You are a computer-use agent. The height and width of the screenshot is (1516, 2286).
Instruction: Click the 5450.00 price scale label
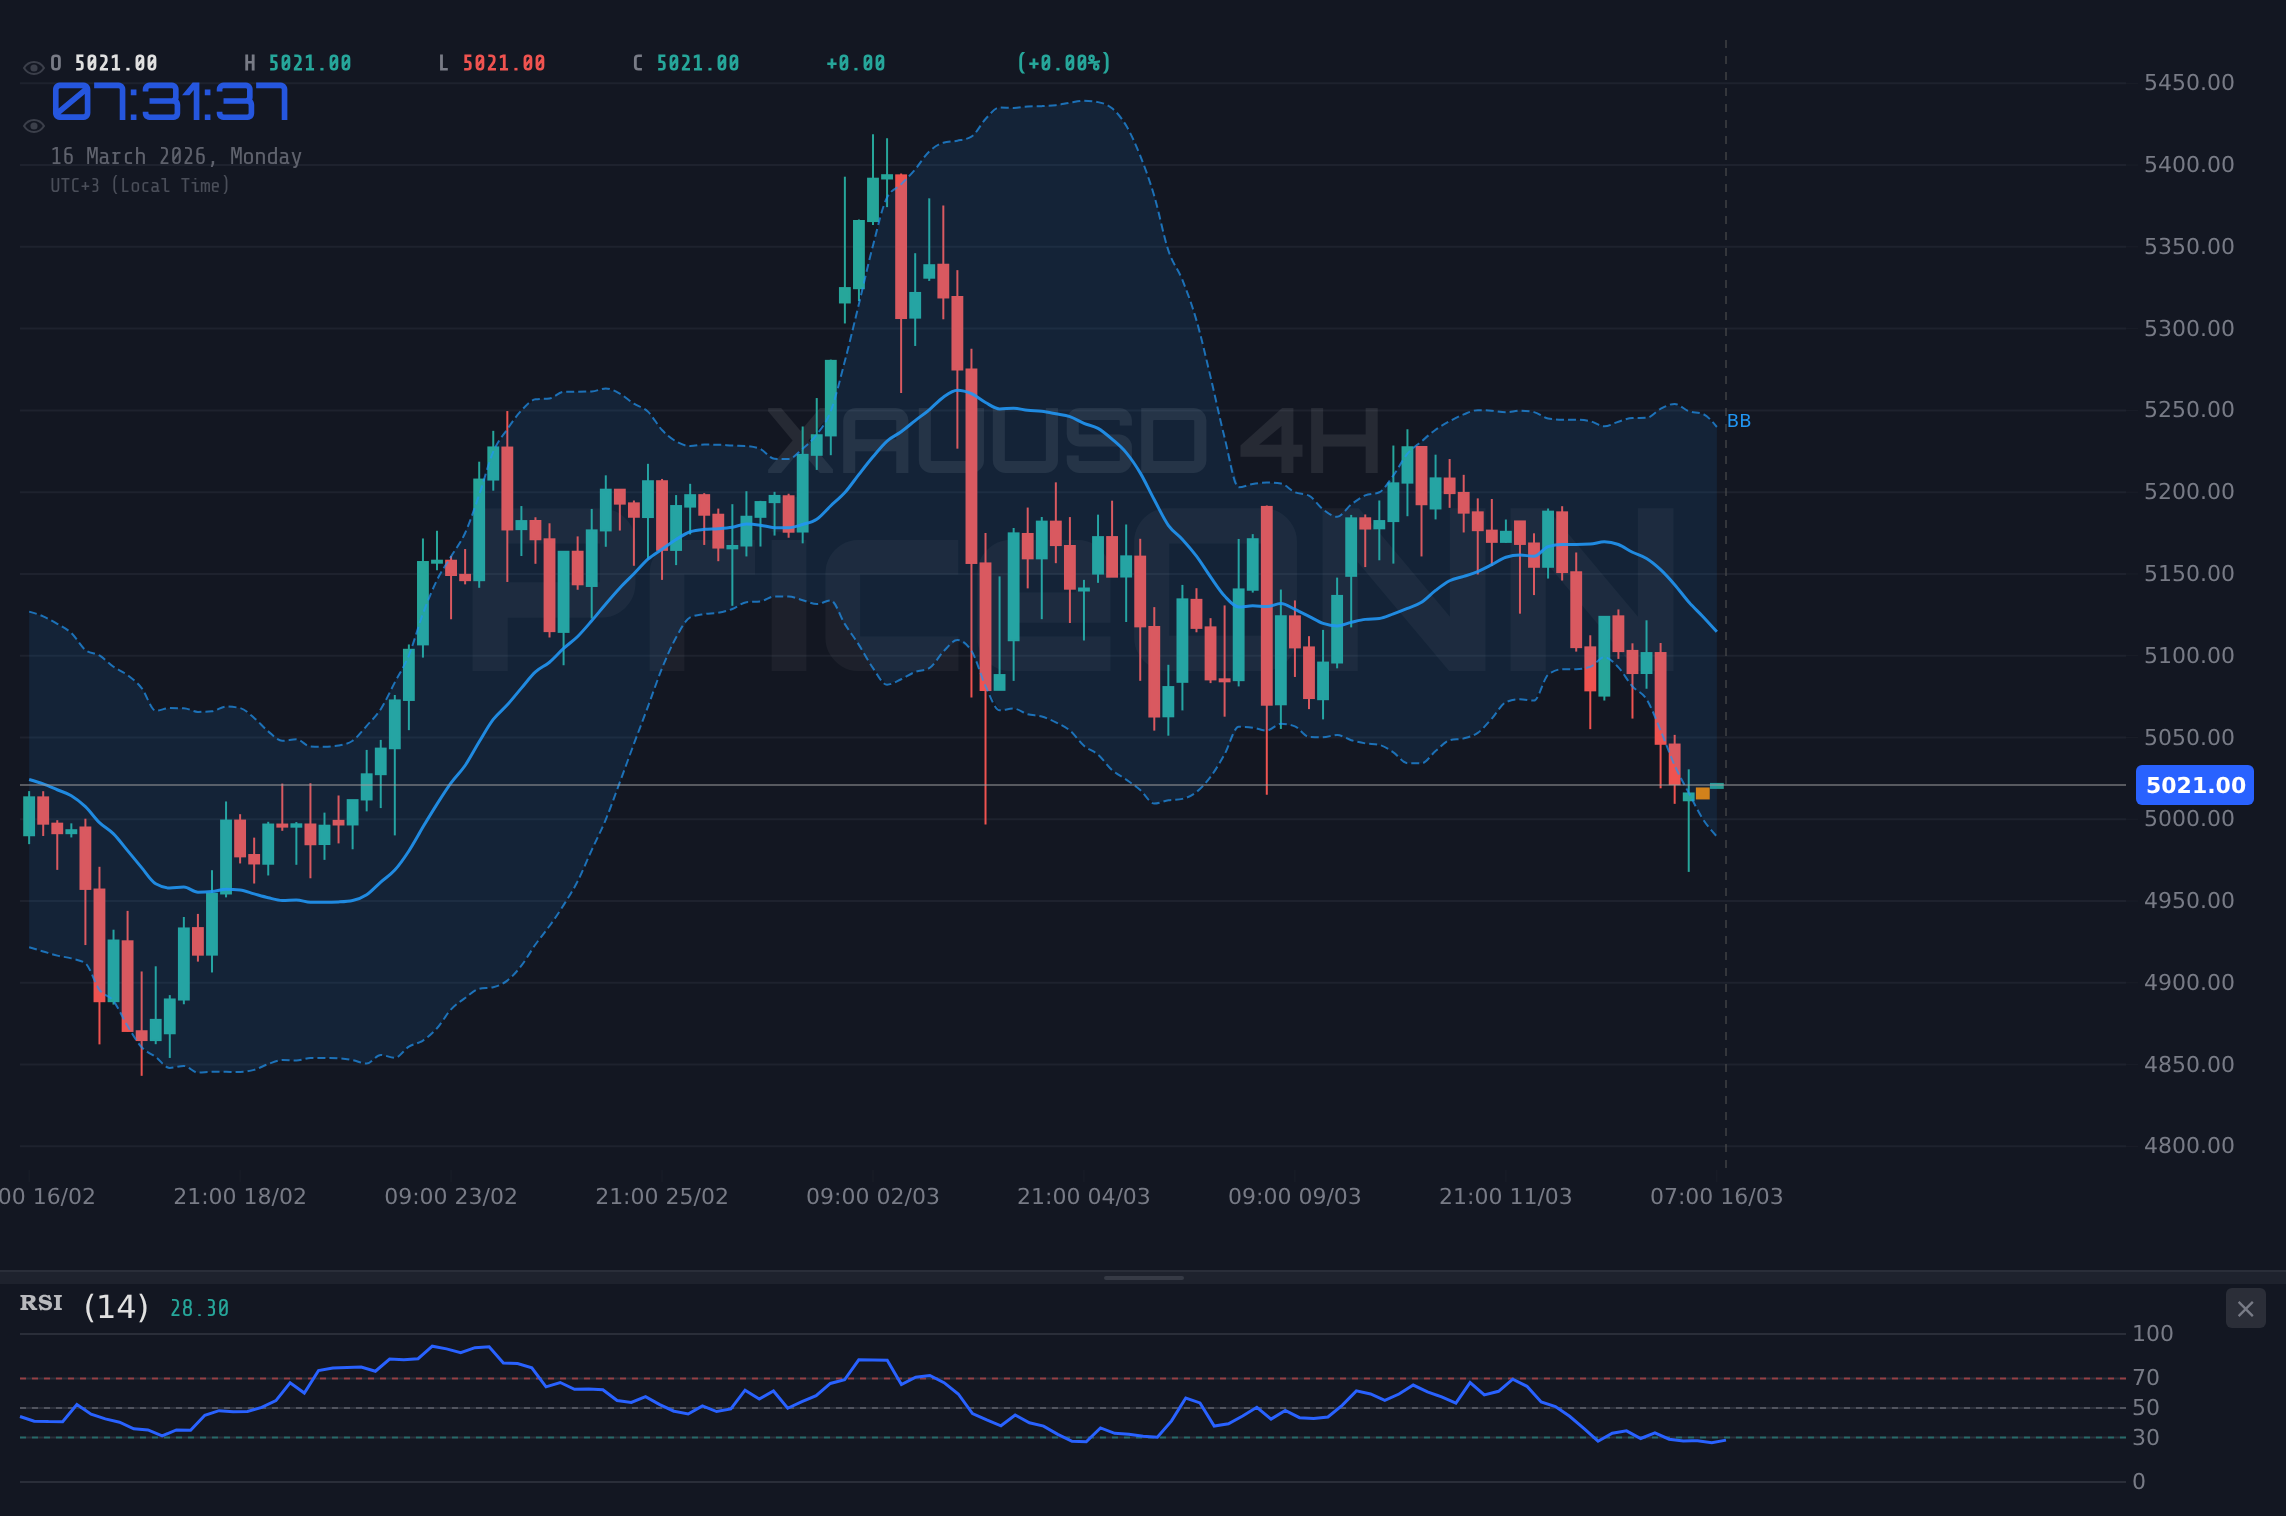(x=2188, y=83)
